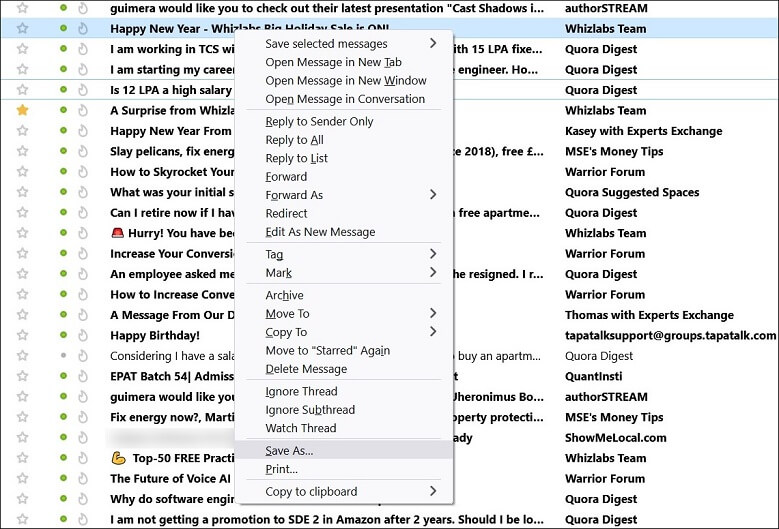The height and width of the screenshot is (529, 779).
Task: Expand the Tag submenu
Action: 344,254
